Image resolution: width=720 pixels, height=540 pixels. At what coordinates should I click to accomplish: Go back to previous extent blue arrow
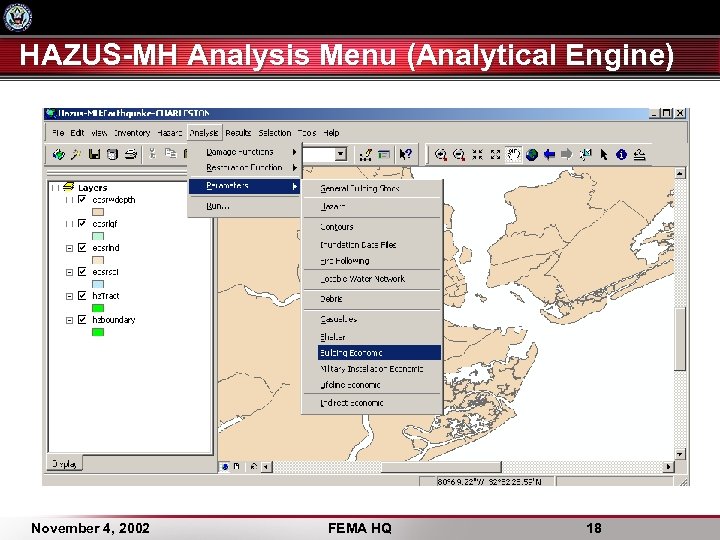click(x=549, y=154)
